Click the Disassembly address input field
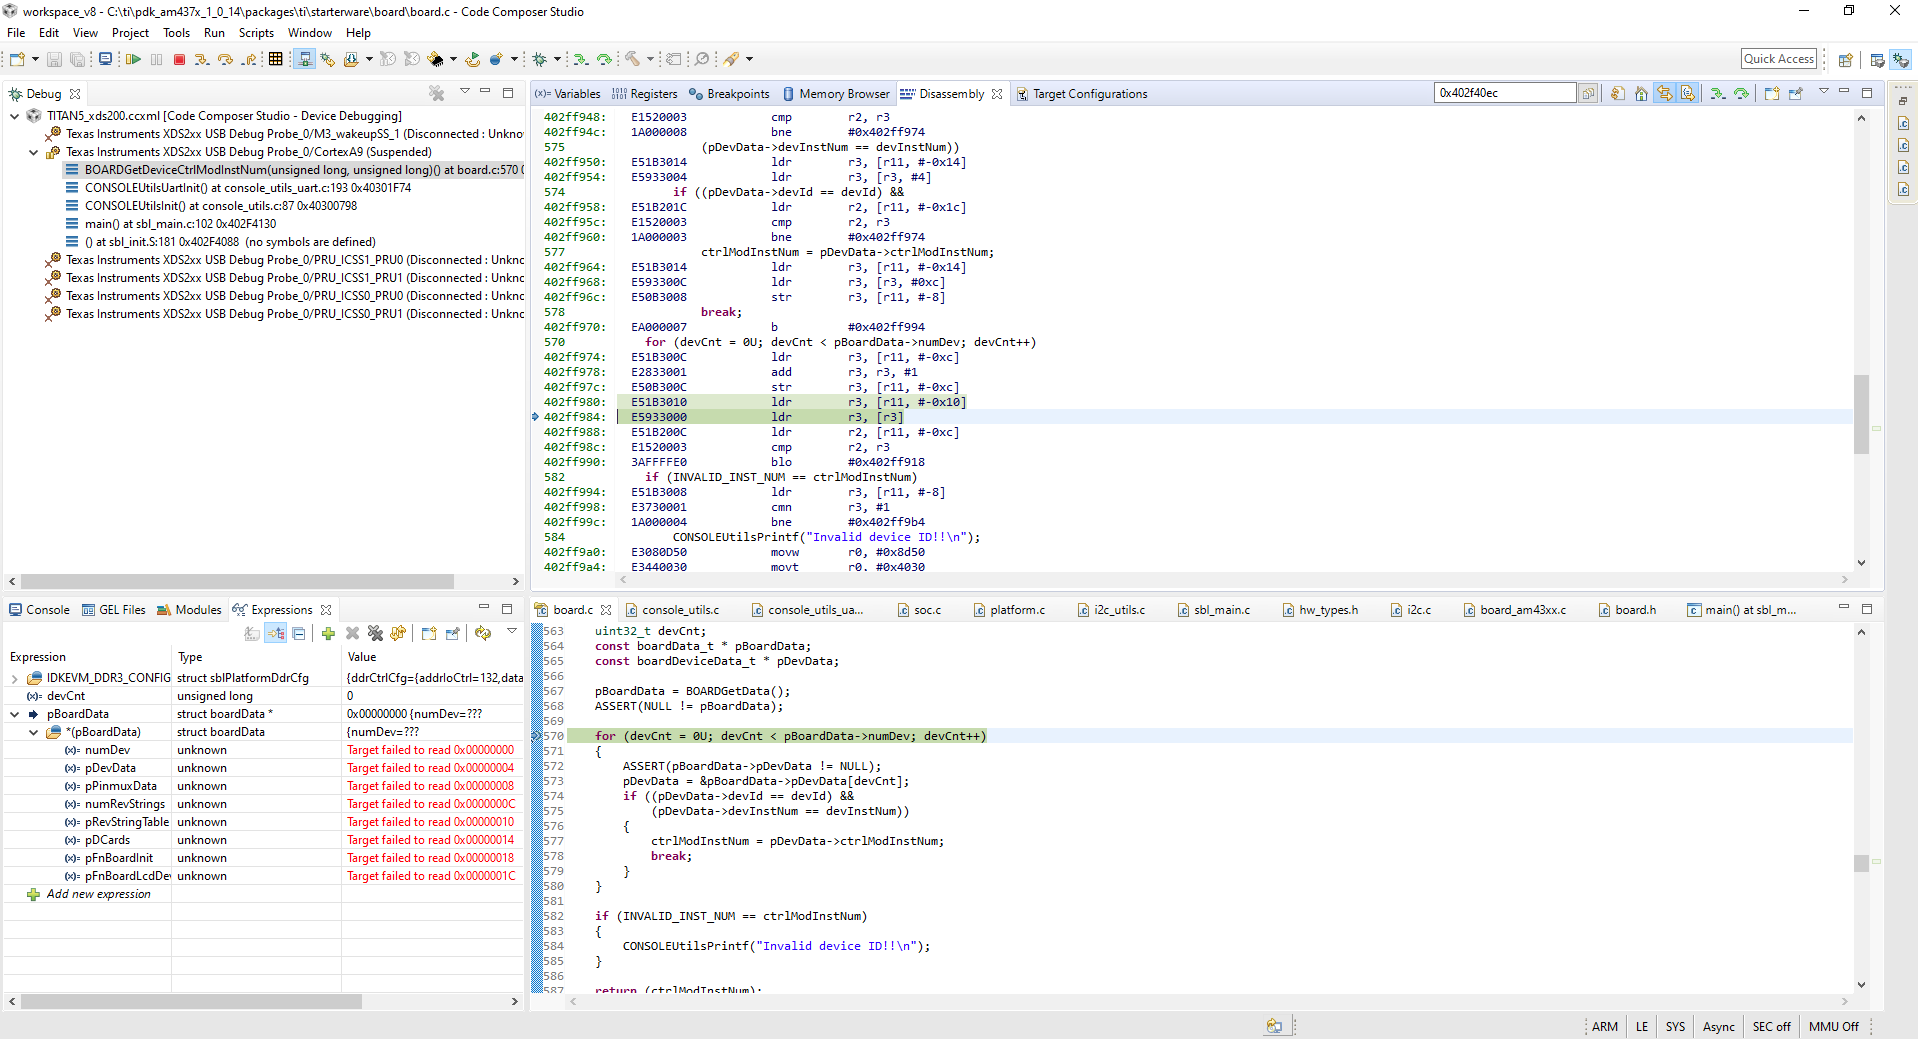Screen dimensions: 1918x1039 pyautogui.click(x=1504, y=93)
